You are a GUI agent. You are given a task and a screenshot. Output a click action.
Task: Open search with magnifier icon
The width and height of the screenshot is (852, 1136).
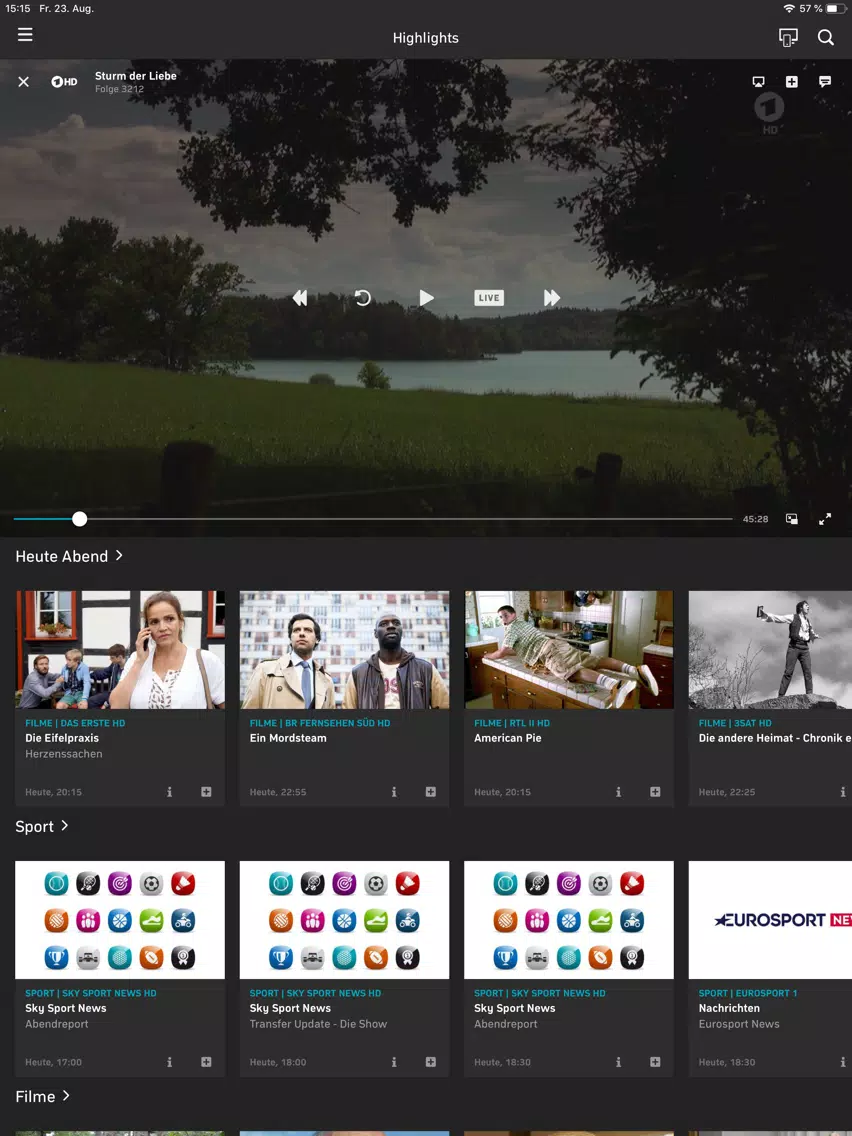(x=826, y=37)
